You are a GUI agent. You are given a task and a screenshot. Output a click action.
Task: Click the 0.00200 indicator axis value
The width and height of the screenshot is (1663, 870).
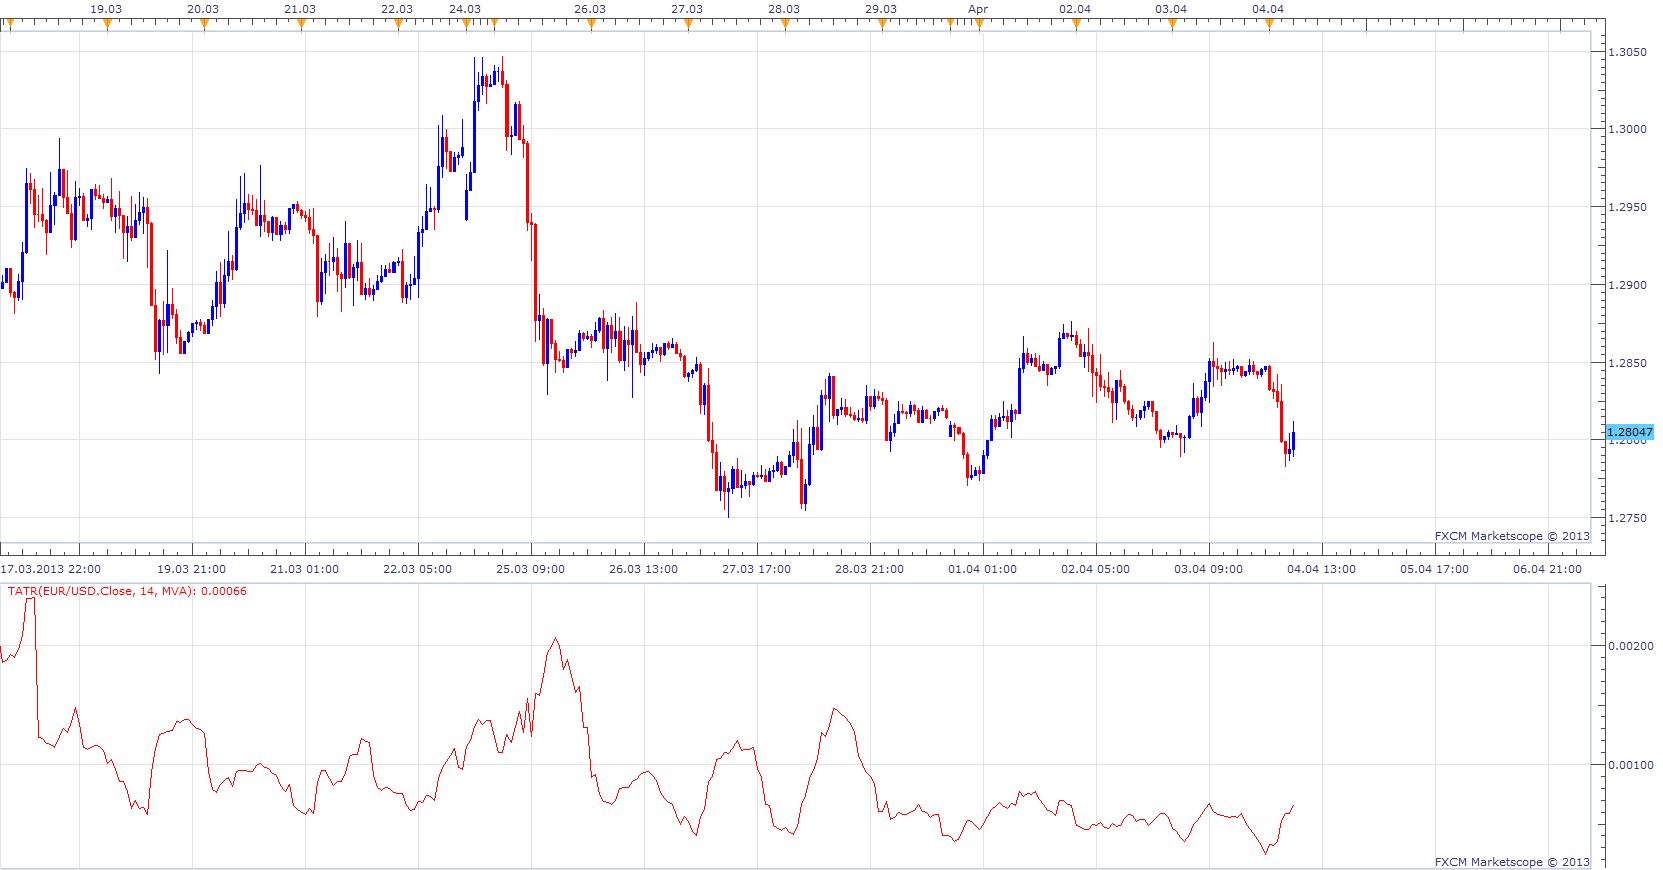coord(1630,646)
